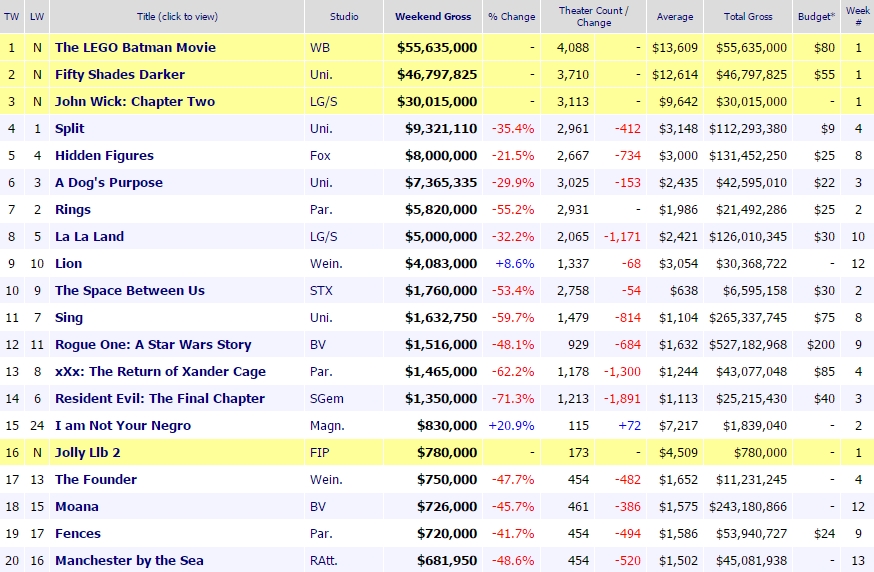Open the Rings movie link

[72, 210]
